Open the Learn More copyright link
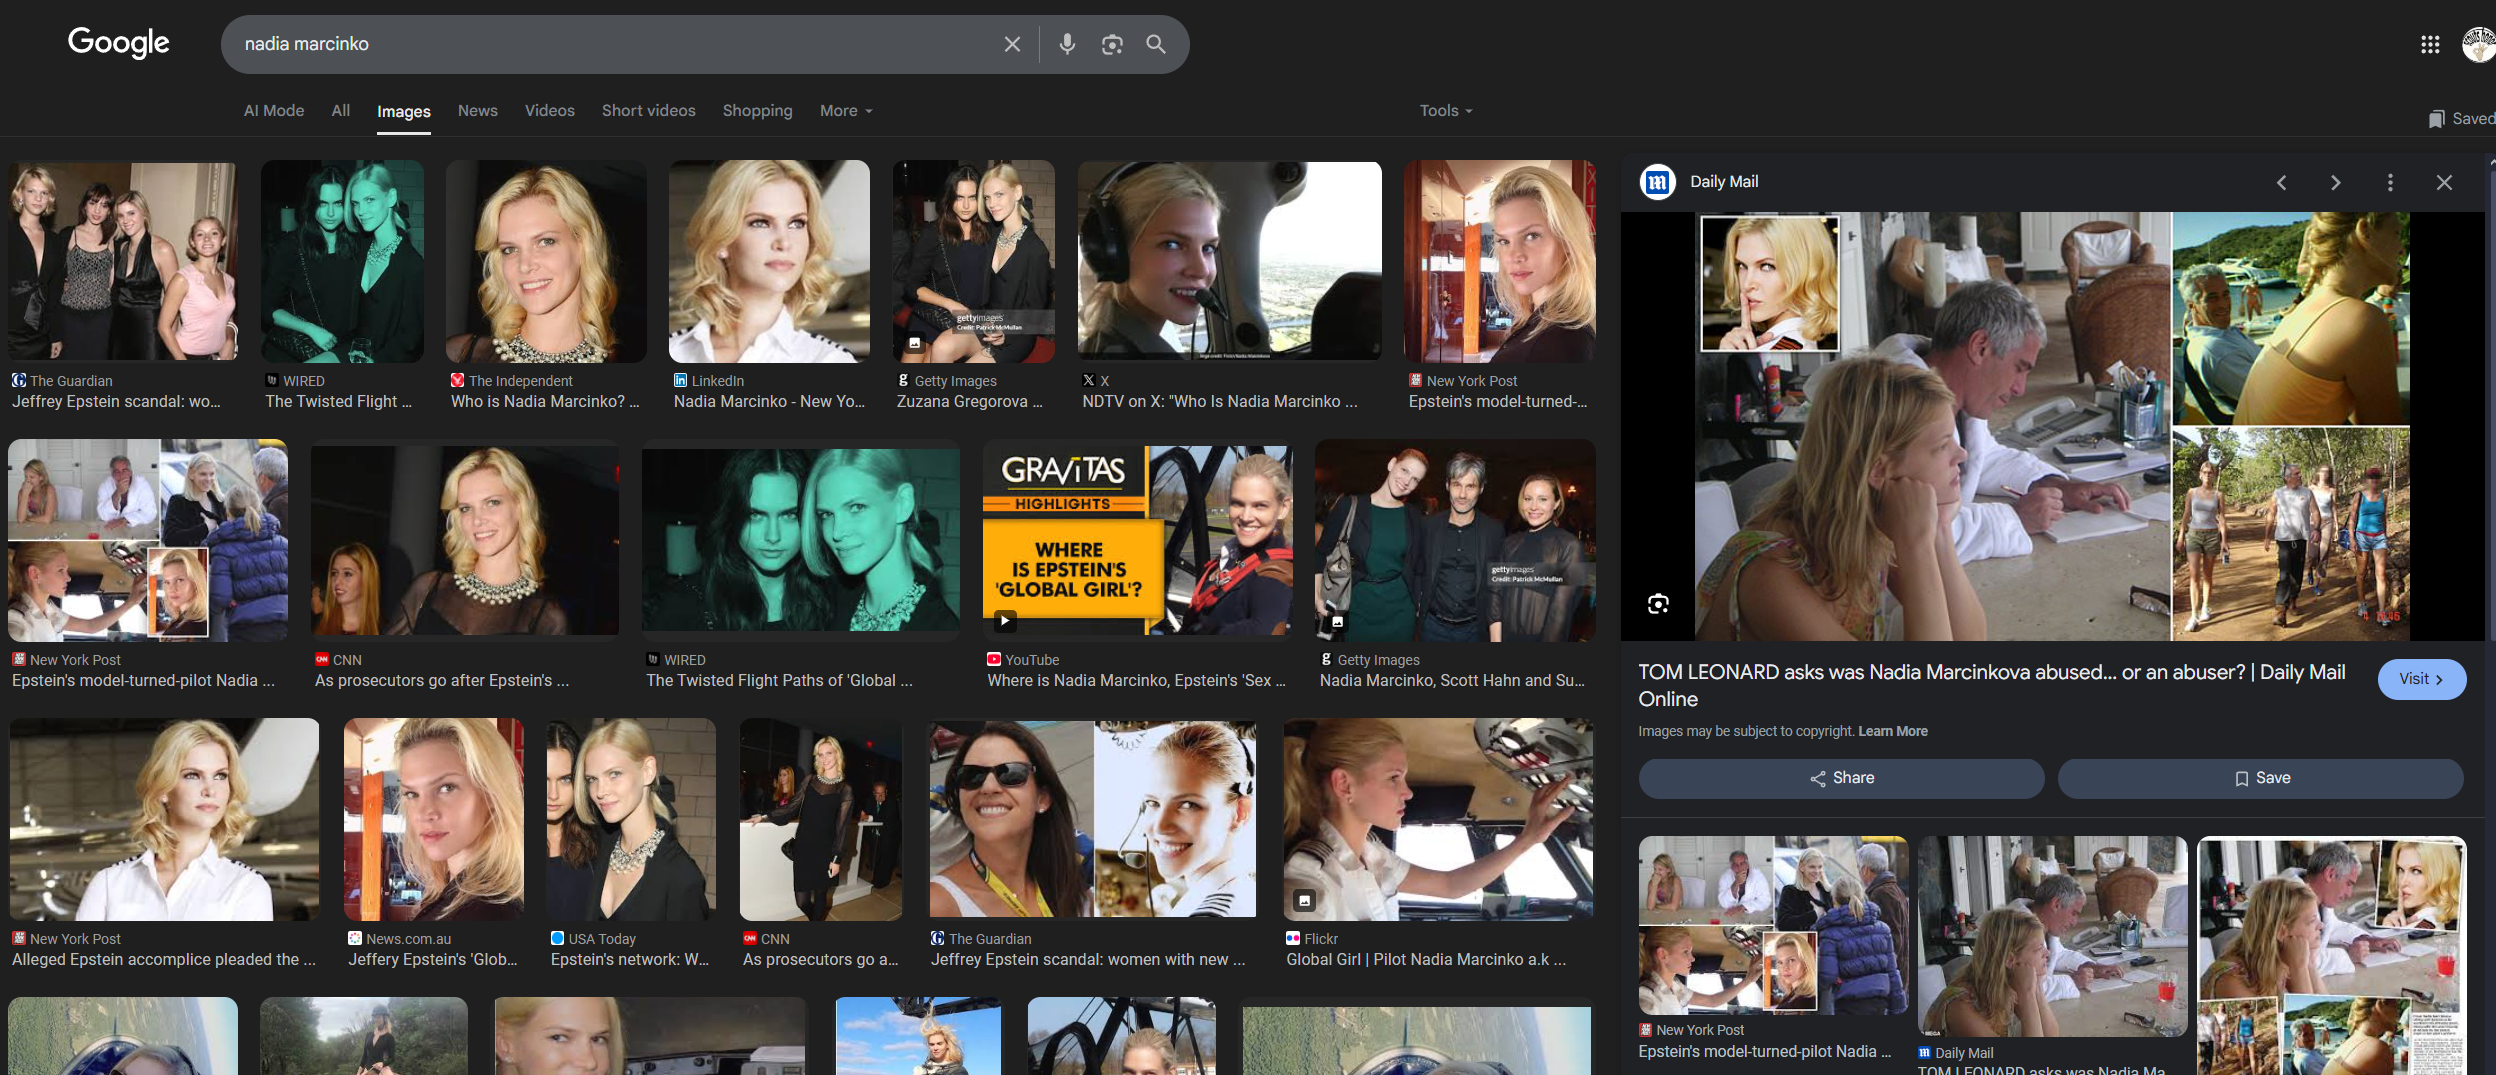Viewport: 2496px width, 1075px height. click(1893, 731)
